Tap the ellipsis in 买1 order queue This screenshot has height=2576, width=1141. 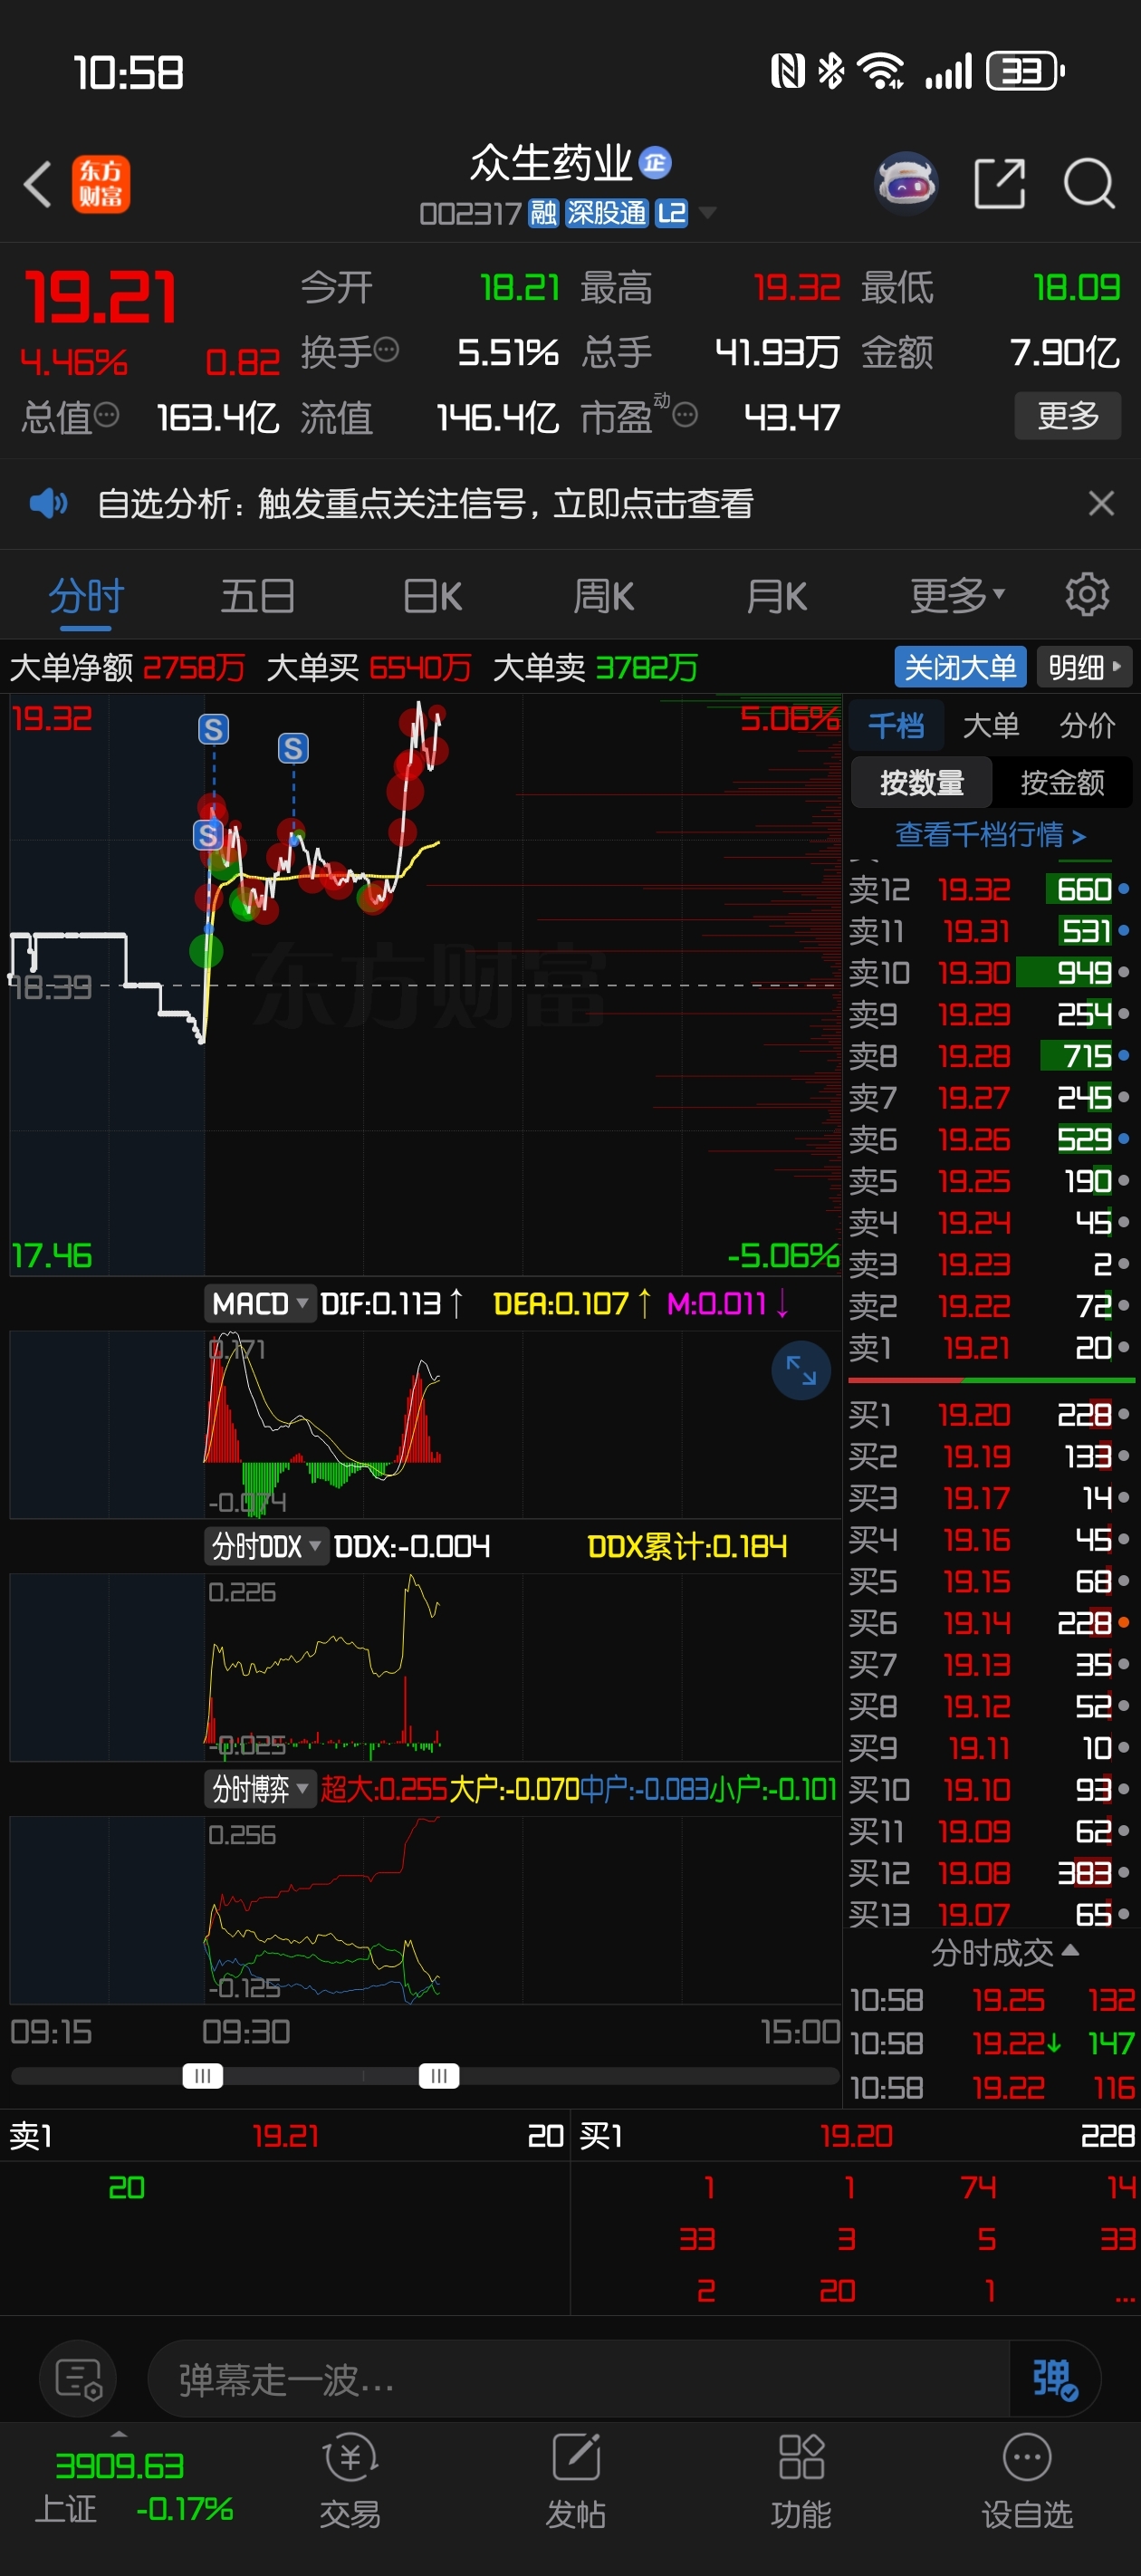pos(1124,2297)
